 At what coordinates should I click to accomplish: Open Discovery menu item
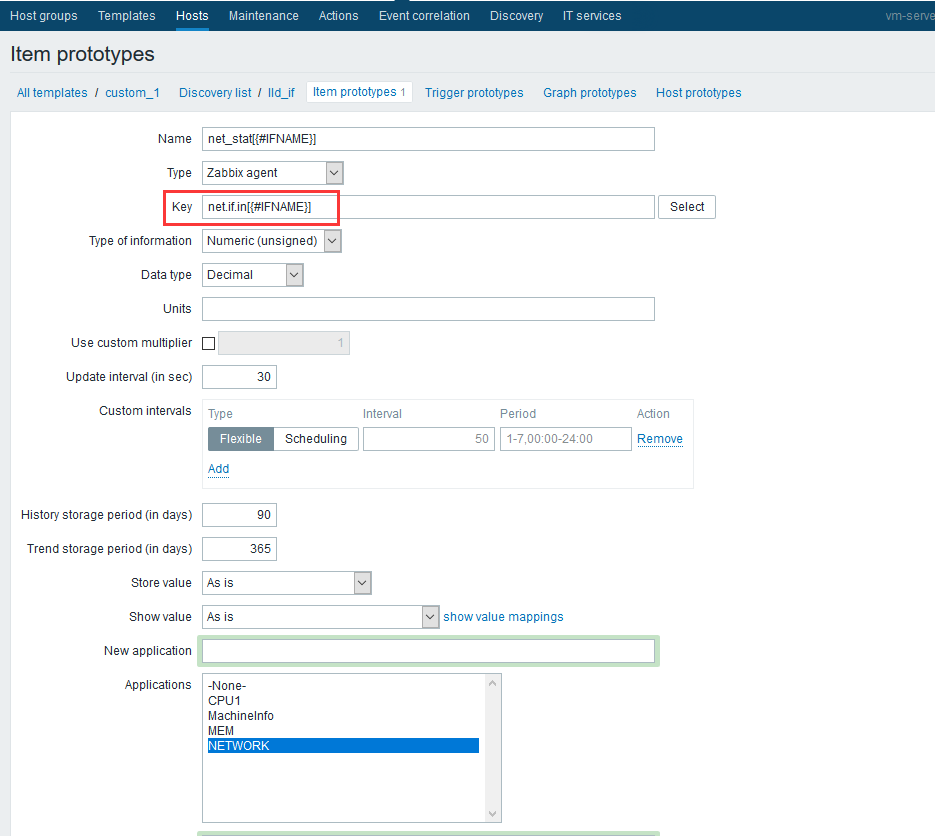coord(516,16)
